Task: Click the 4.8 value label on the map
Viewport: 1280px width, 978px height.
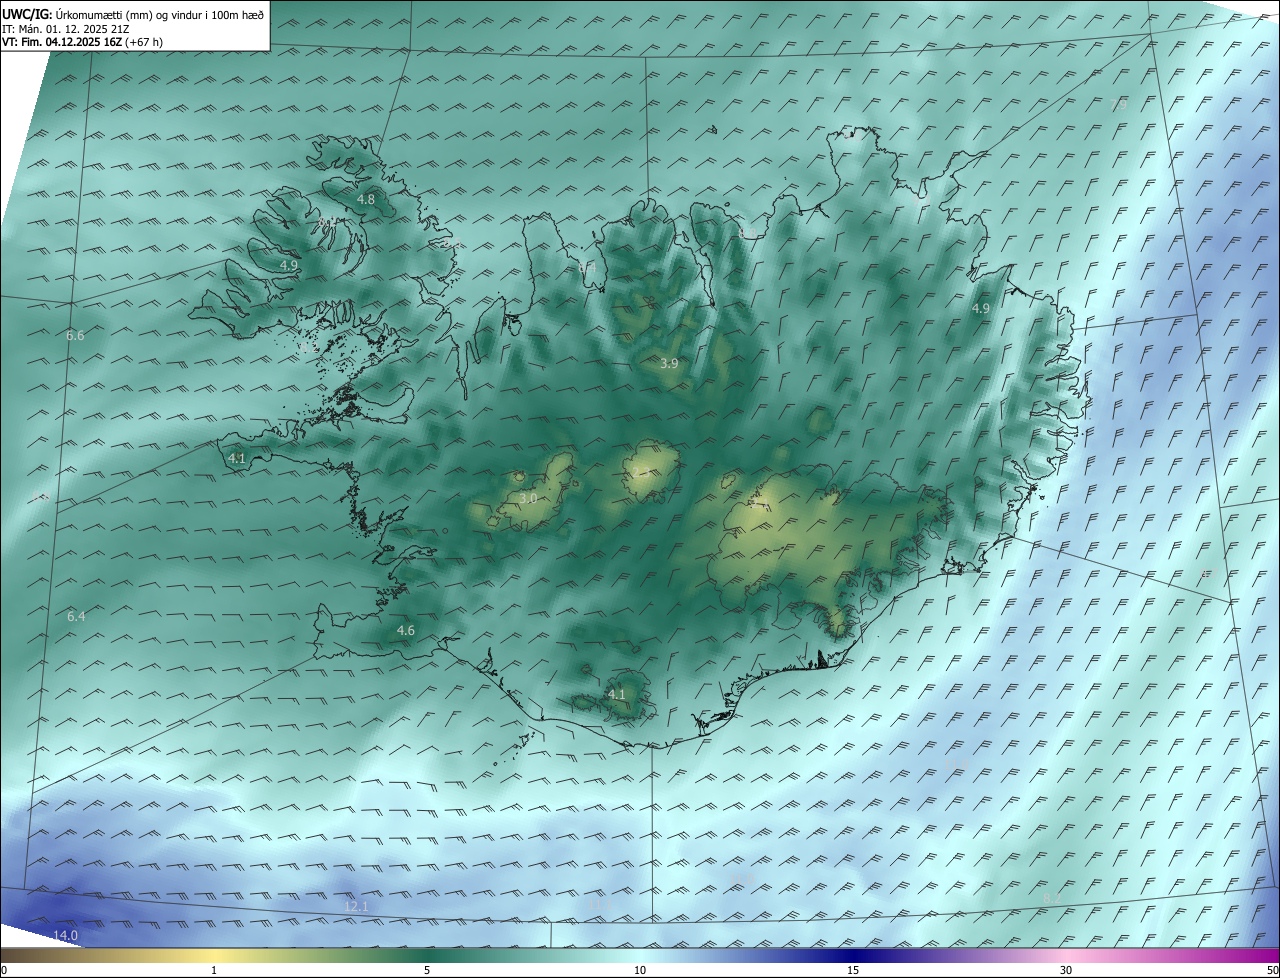Action: [x=366, y=200]
